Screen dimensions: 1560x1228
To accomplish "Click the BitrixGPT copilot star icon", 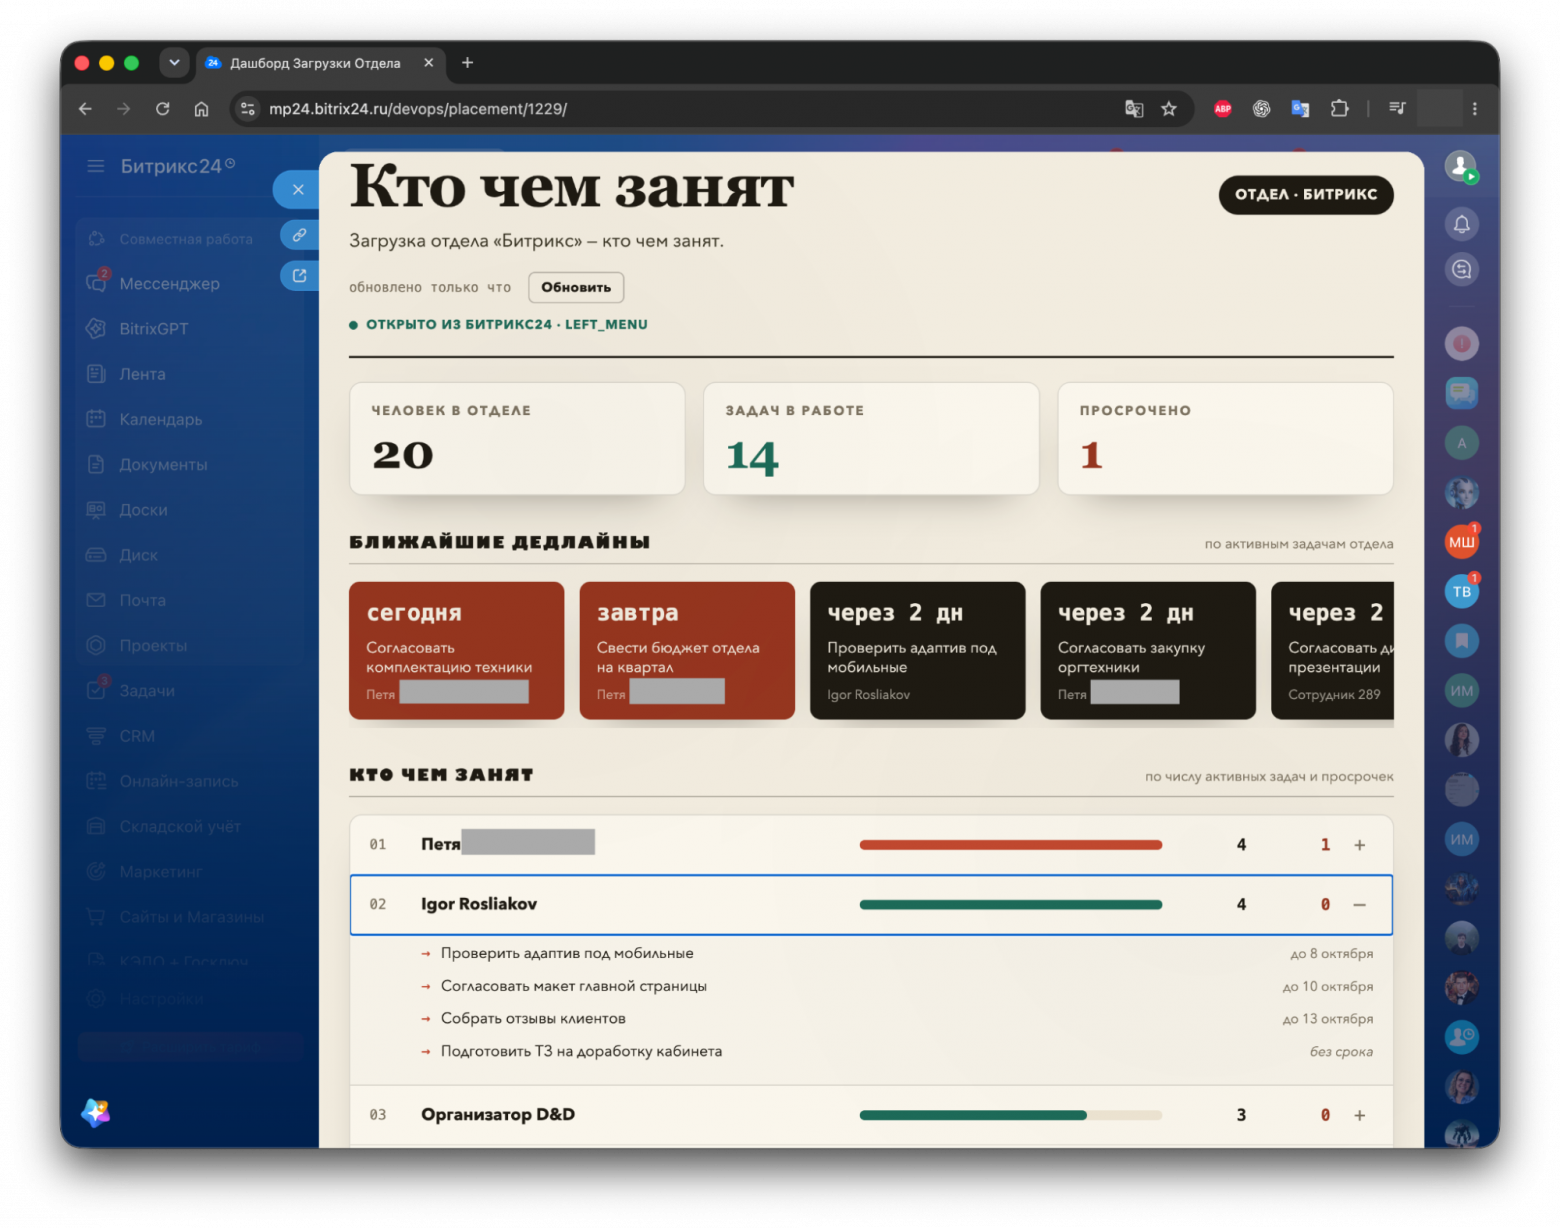I will (96, 1112).
